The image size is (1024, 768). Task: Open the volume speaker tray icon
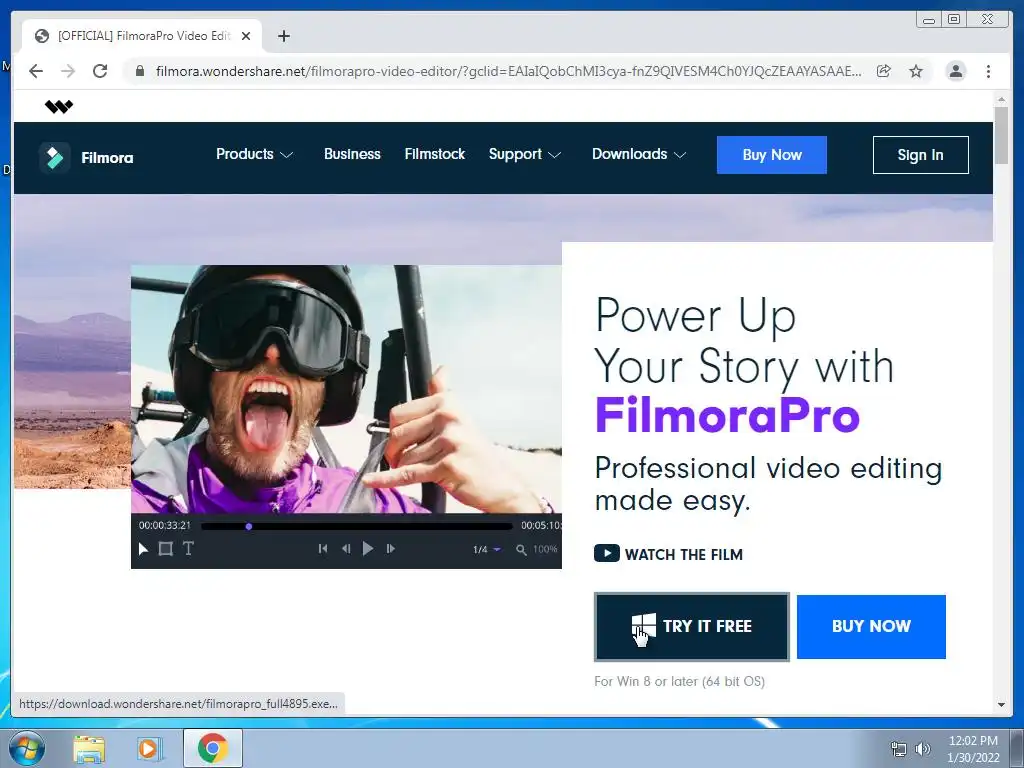click(922, 749)
